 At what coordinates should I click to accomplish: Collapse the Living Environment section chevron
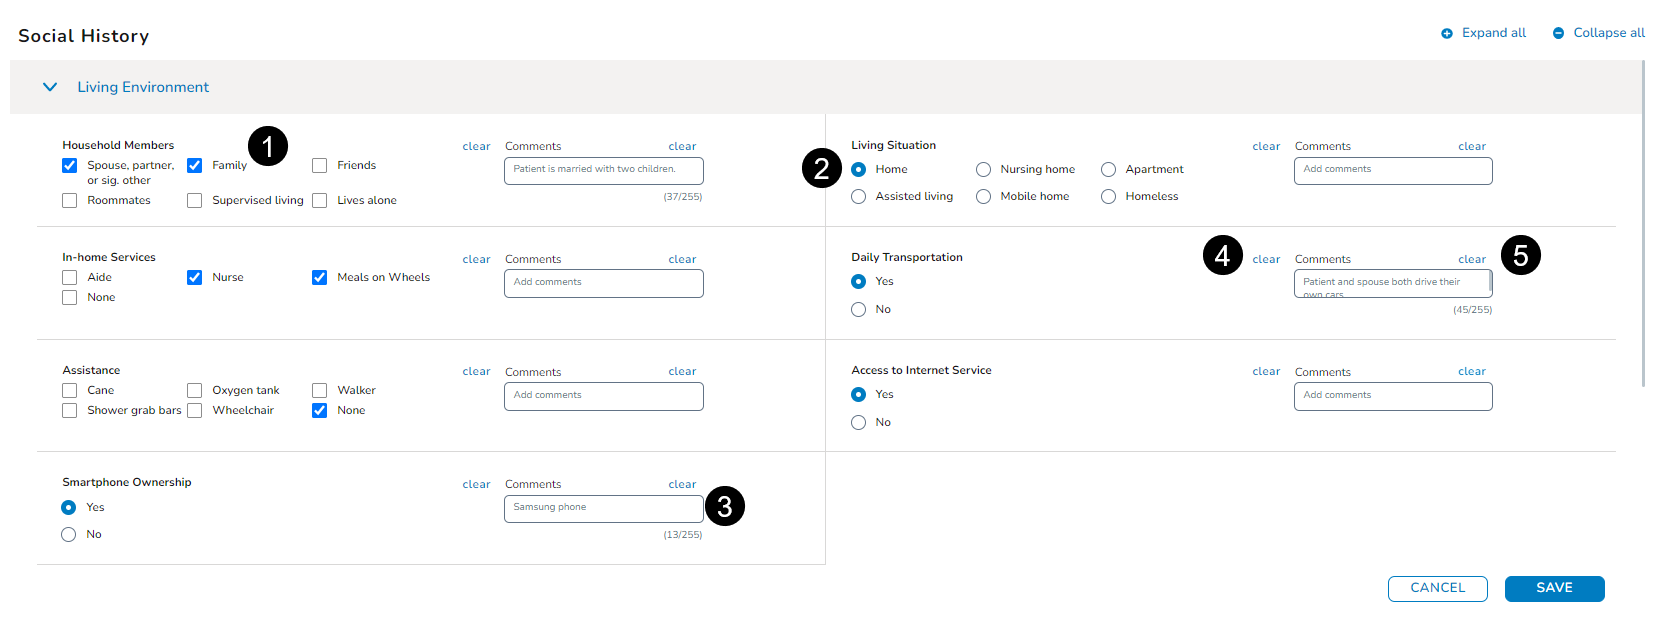click(50, 87)
